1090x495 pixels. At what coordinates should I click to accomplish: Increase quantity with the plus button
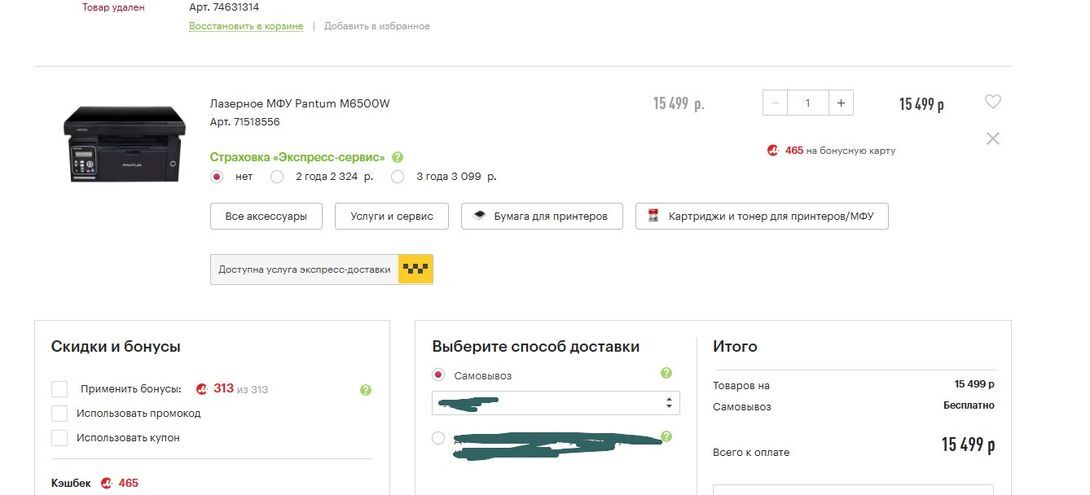point(841,102)
